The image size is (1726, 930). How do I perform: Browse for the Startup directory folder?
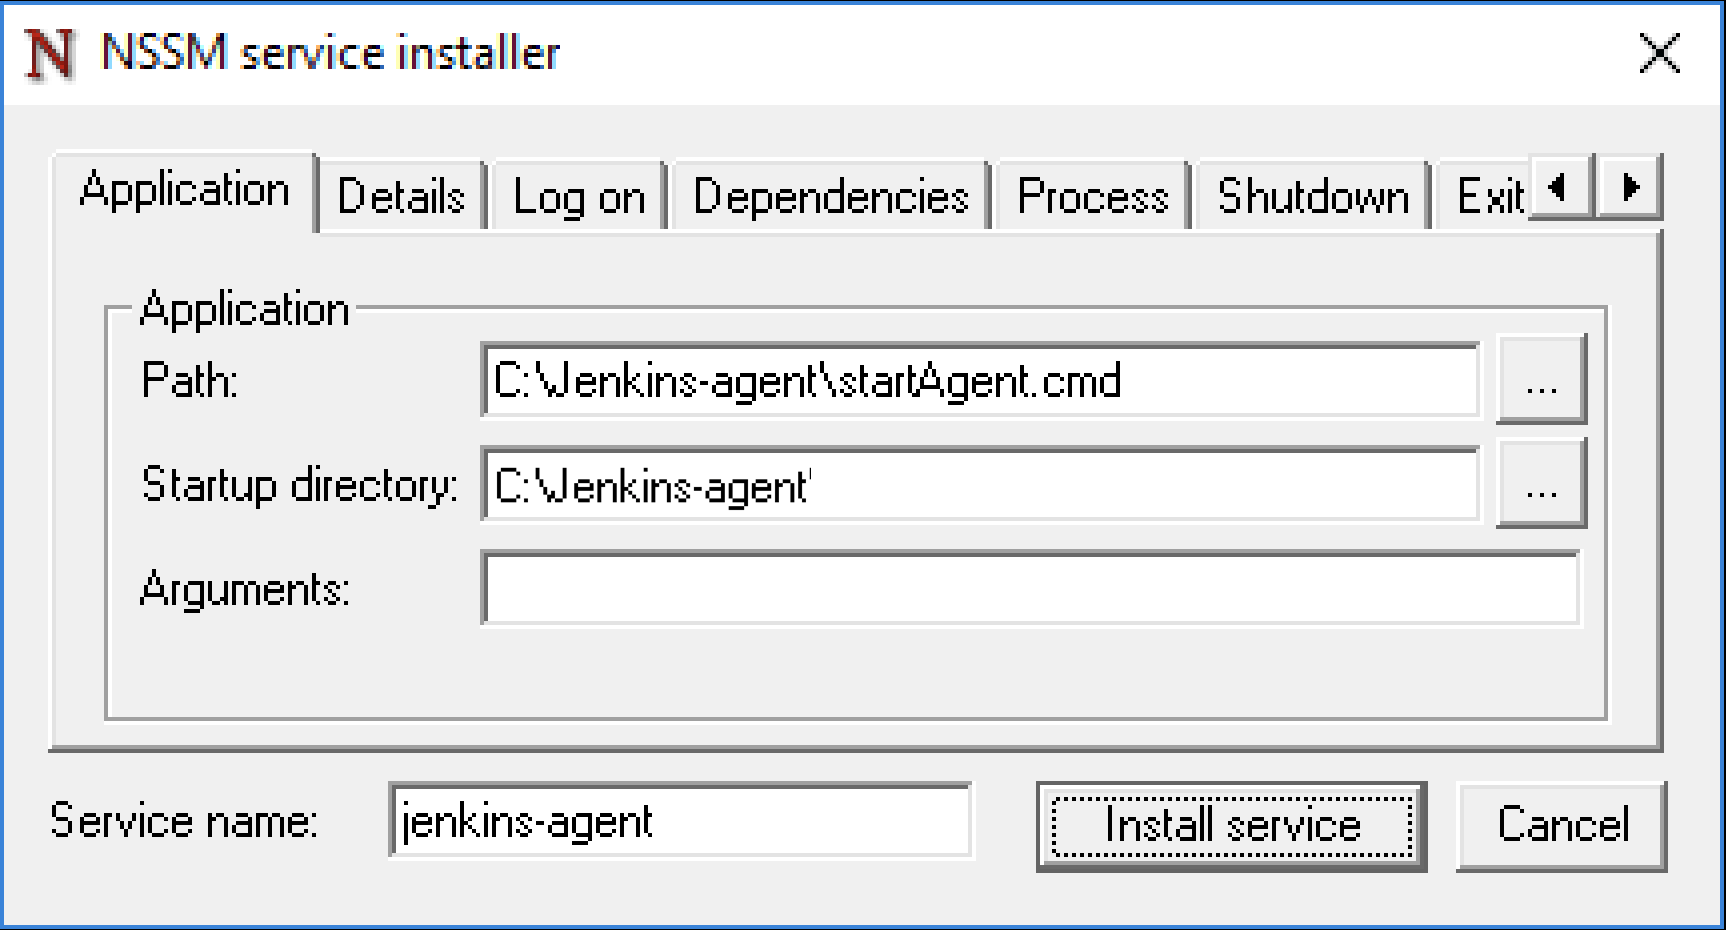point(1541,486)
